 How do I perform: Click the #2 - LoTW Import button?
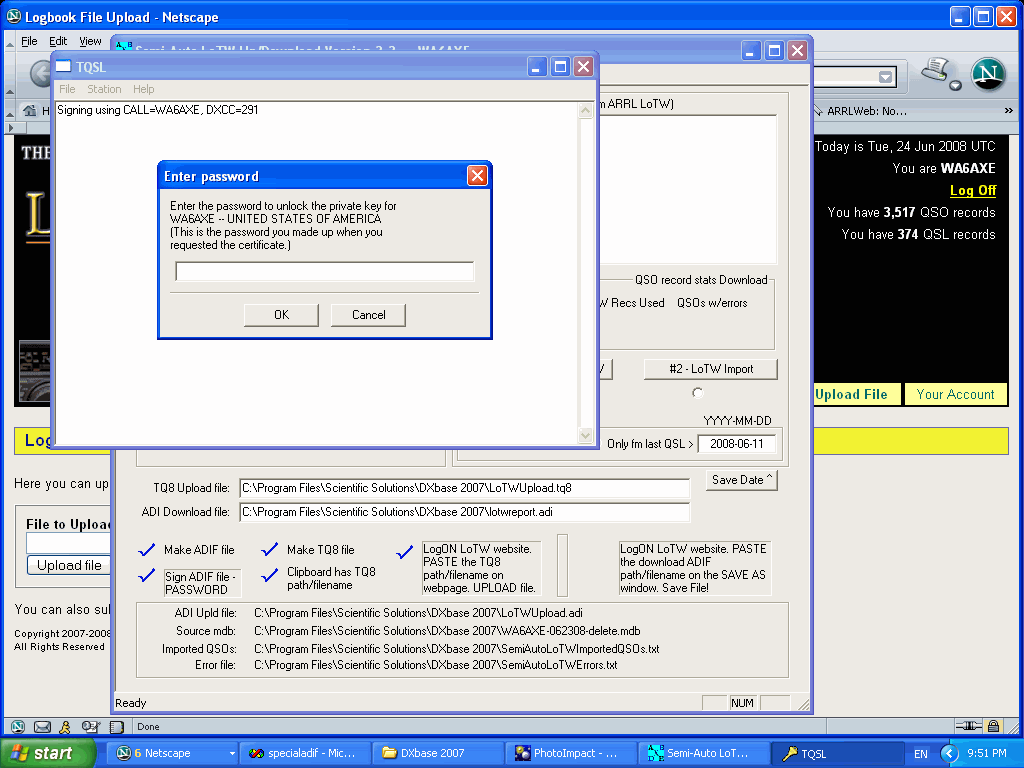711,369
